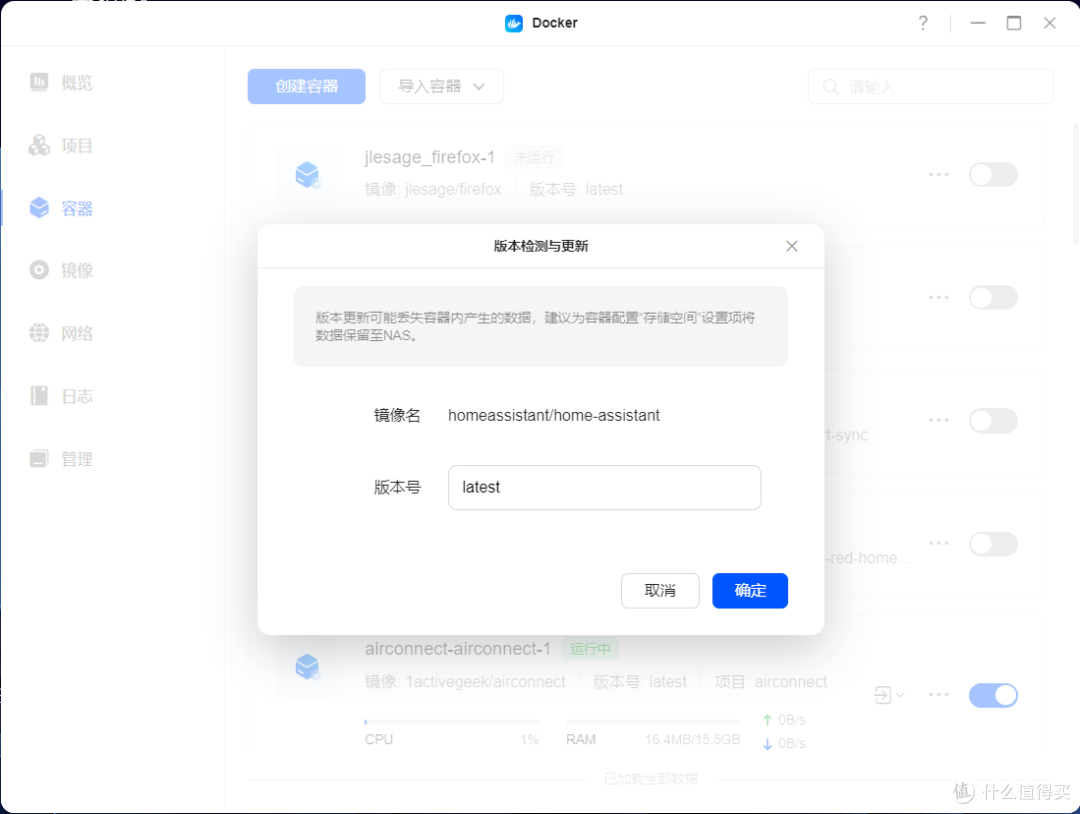Click the upload speed arrow icon

(x=767, y=720)
